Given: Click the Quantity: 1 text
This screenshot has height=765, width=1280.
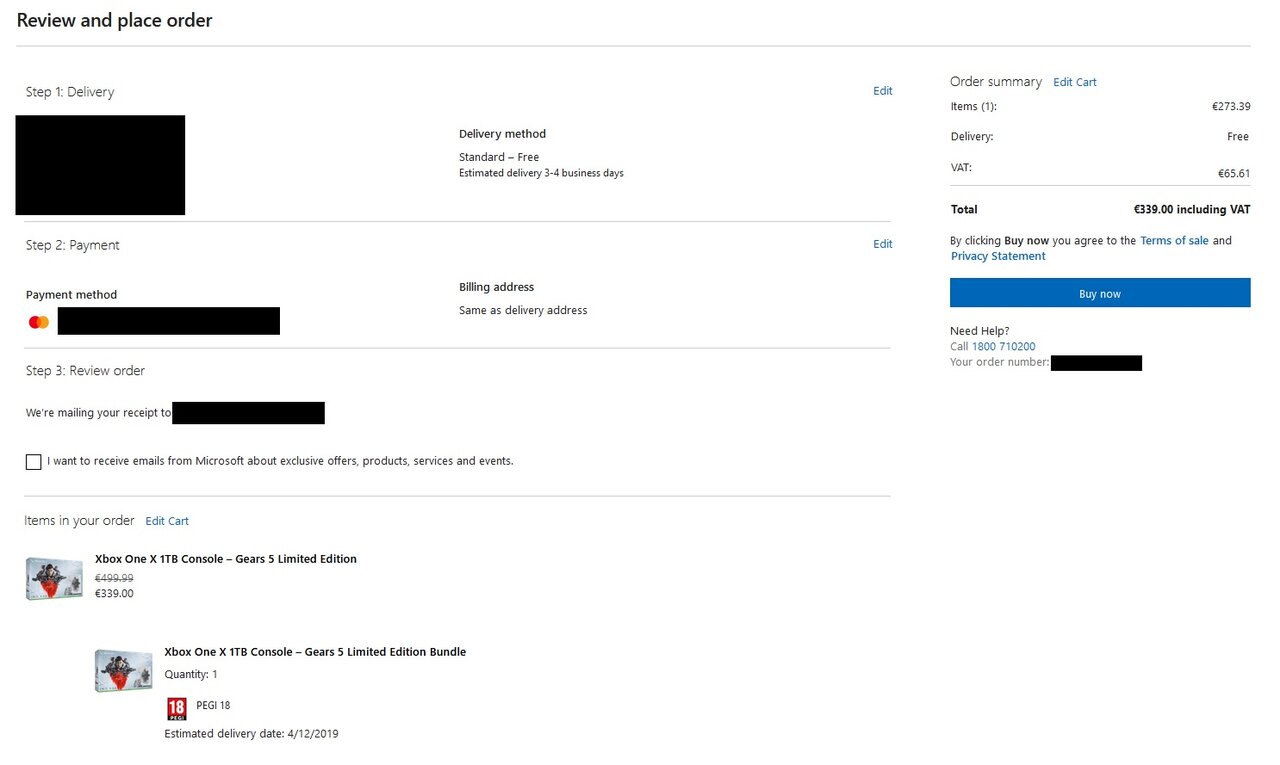Looking at the screenshot, I should (191, 675).
